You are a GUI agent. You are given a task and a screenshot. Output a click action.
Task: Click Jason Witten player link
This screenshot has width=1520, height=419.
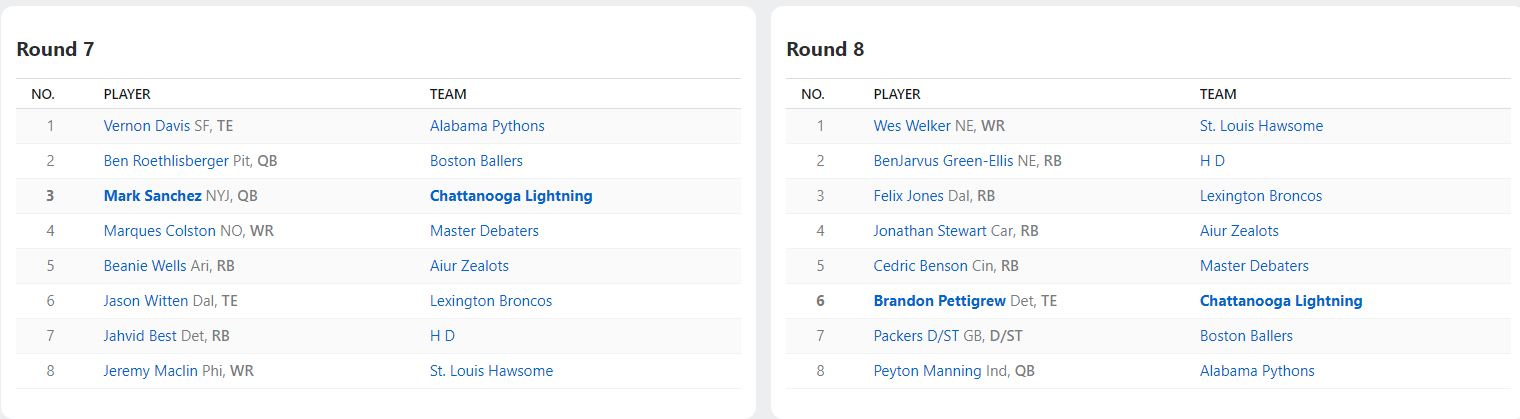click(x=146, y=301)
